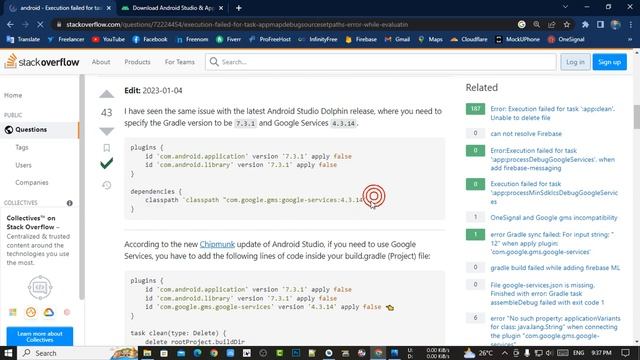Open the notification center in taskbar
Image resolution: width=640 pixels, height=360 pixels.
tap(625, 353)
